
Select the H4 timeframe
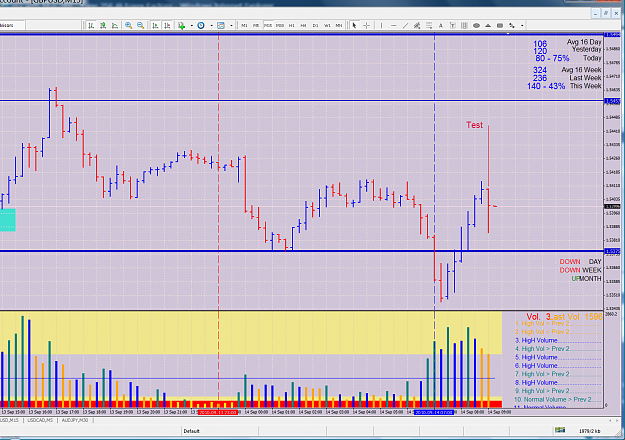[303, 26]
